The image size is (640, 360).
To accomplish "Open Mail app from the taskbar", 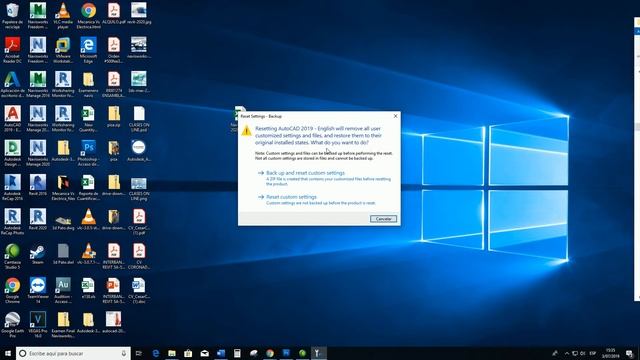I will pos(204,353).
